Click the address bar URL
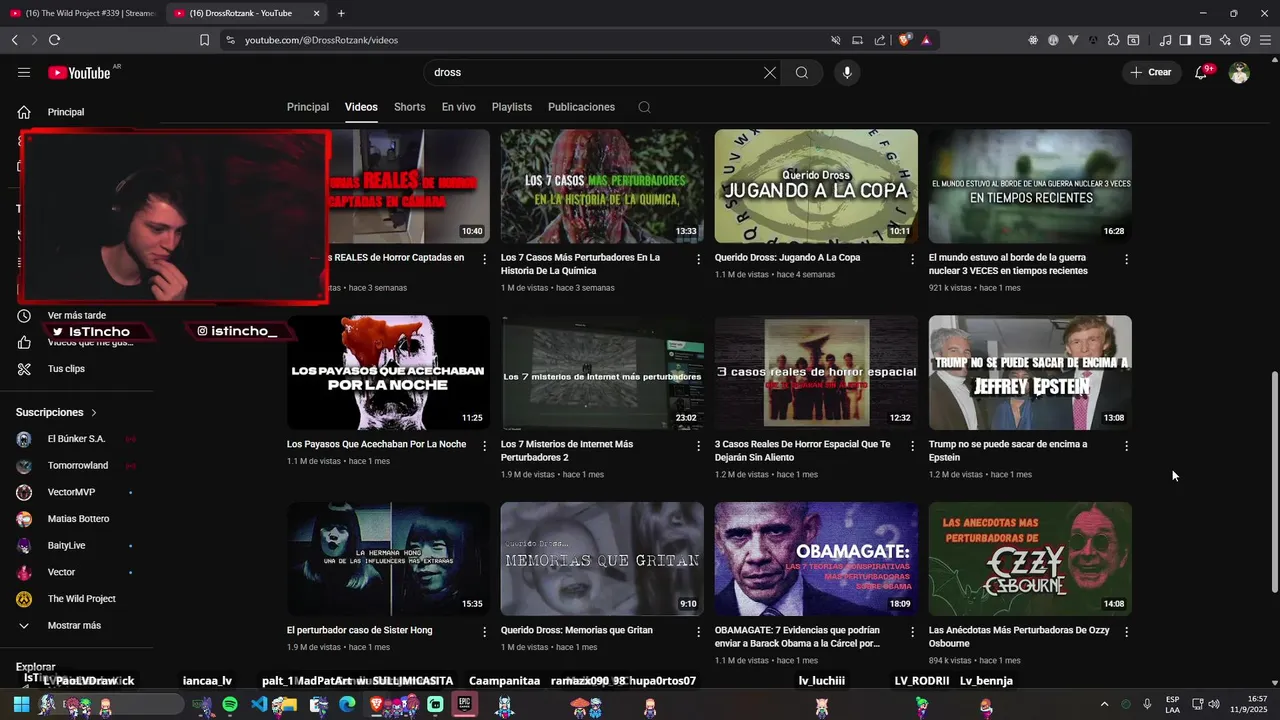 tap(322, 40)
